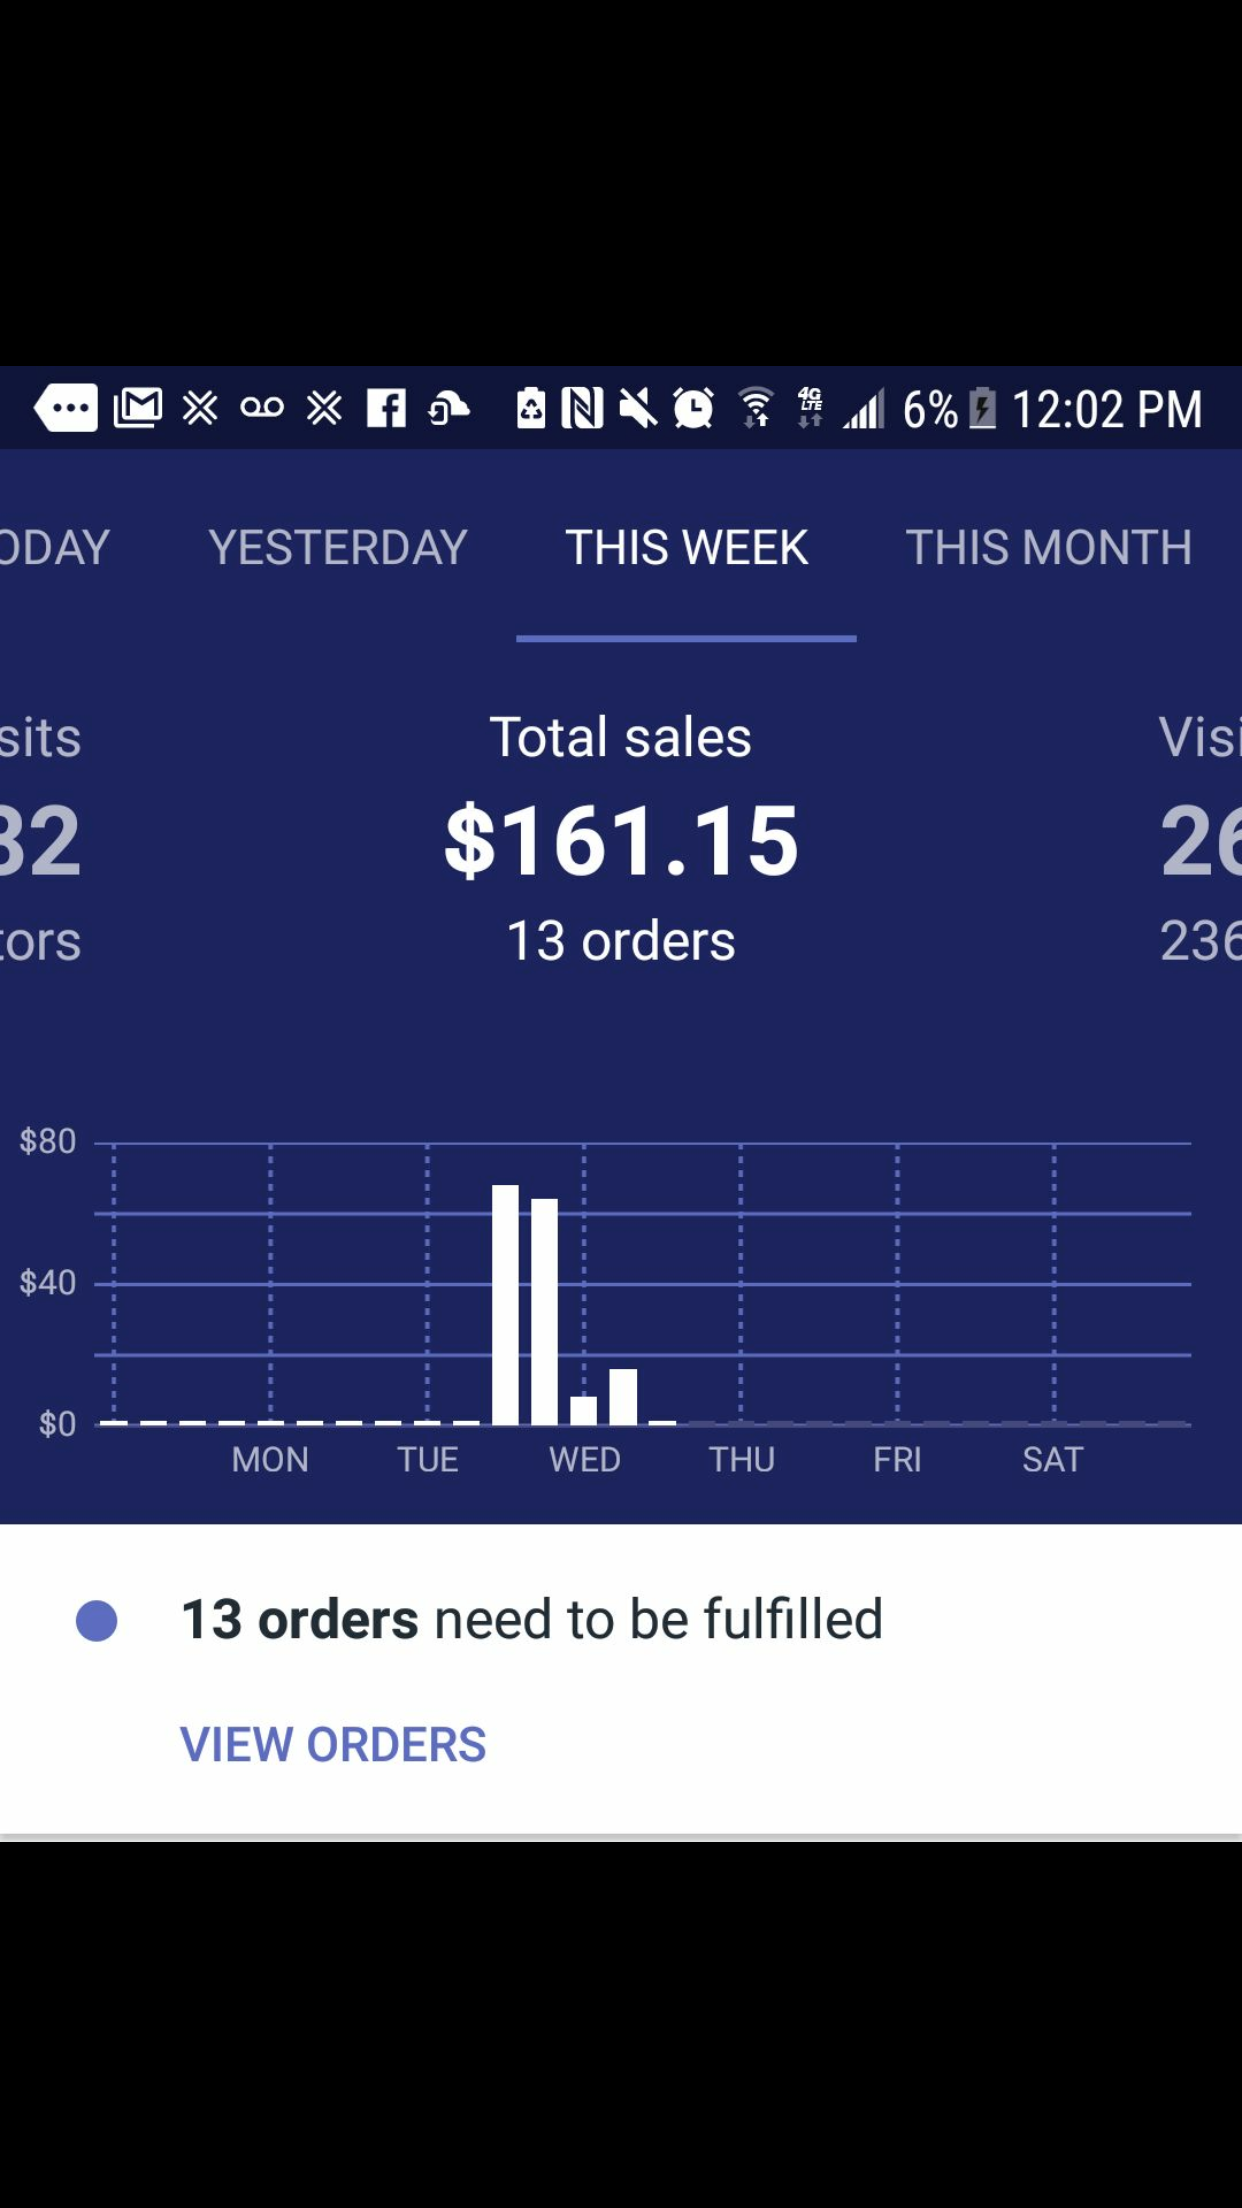Go to the partially visible TODAY tab
This screenshot has width=1242, height=2208.
pos(55,547)
